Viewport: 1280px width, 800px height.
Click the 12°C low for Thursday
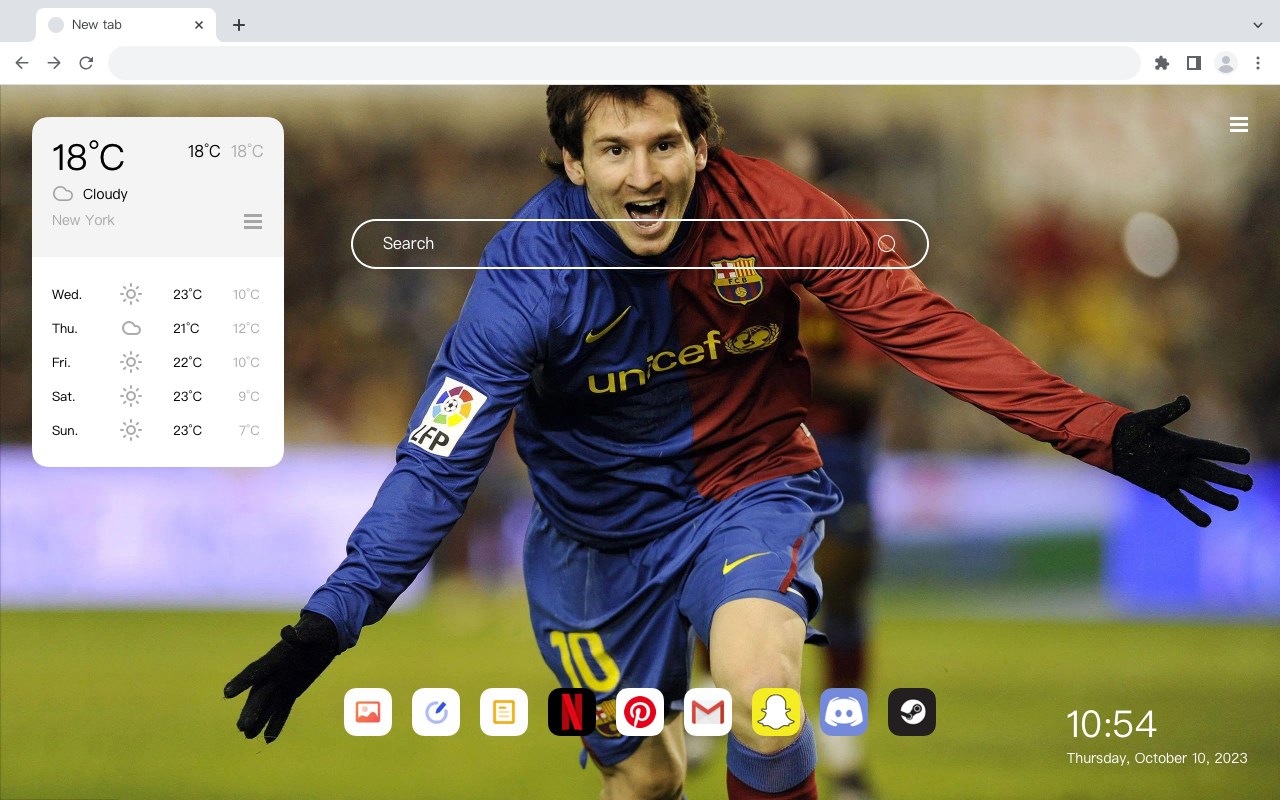point(246,328)
